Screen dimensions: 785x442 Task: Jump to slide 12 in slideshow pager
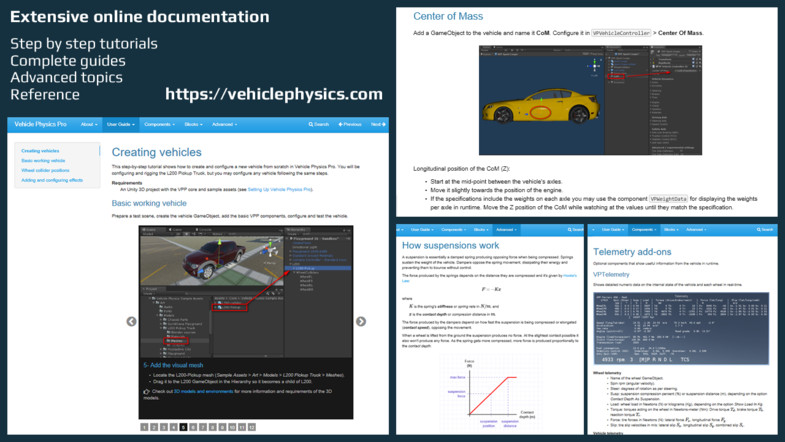click(252, 427)
